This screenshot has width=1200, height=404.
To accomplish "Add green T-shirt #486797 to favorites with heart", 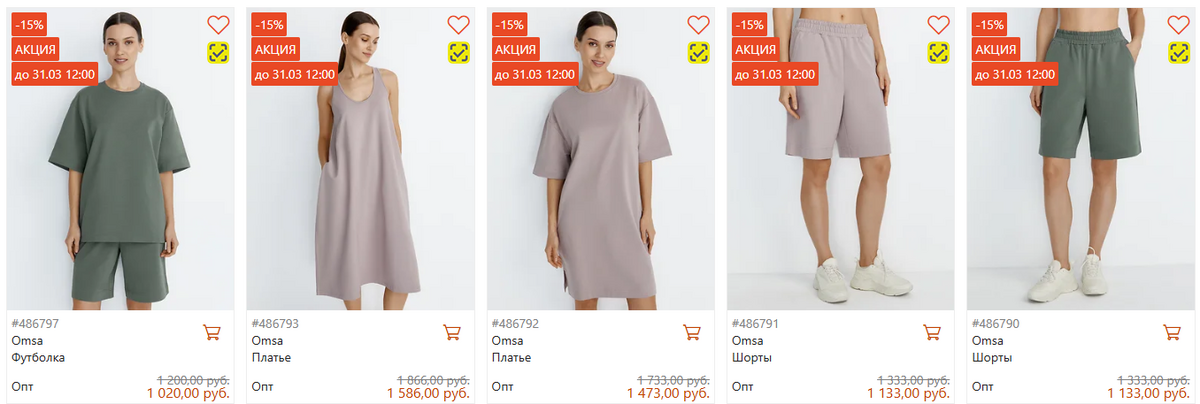I will [x=218, y=25].
